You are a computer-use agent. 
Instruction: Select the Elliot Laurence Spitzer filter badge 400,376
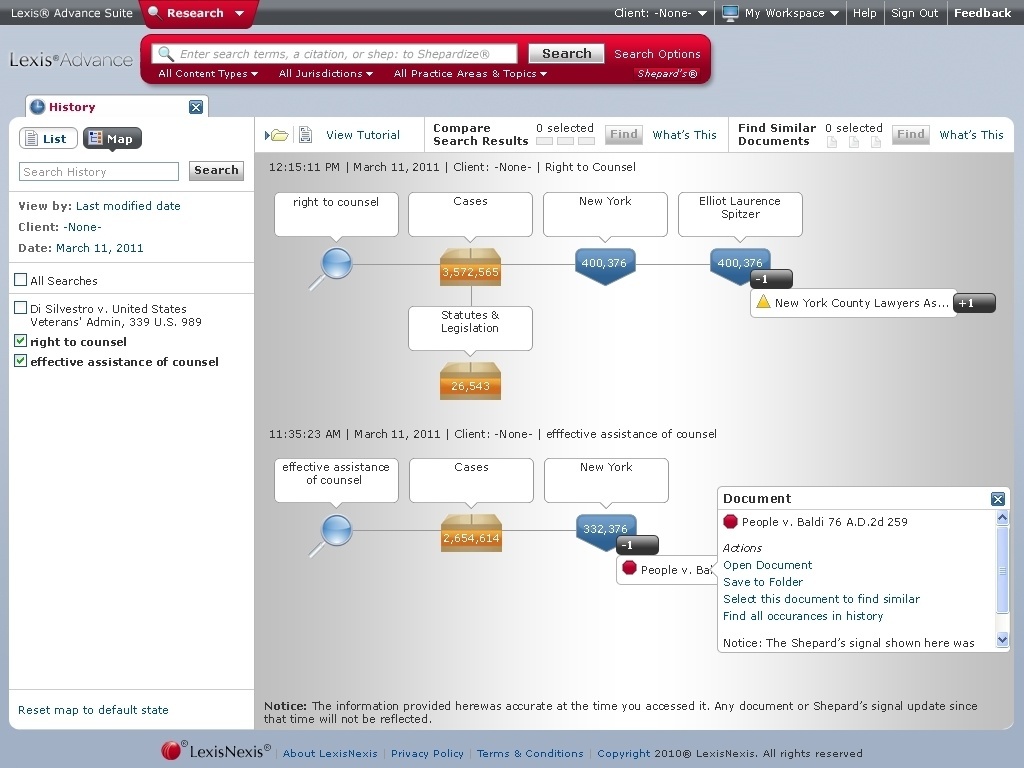[740, 264]
